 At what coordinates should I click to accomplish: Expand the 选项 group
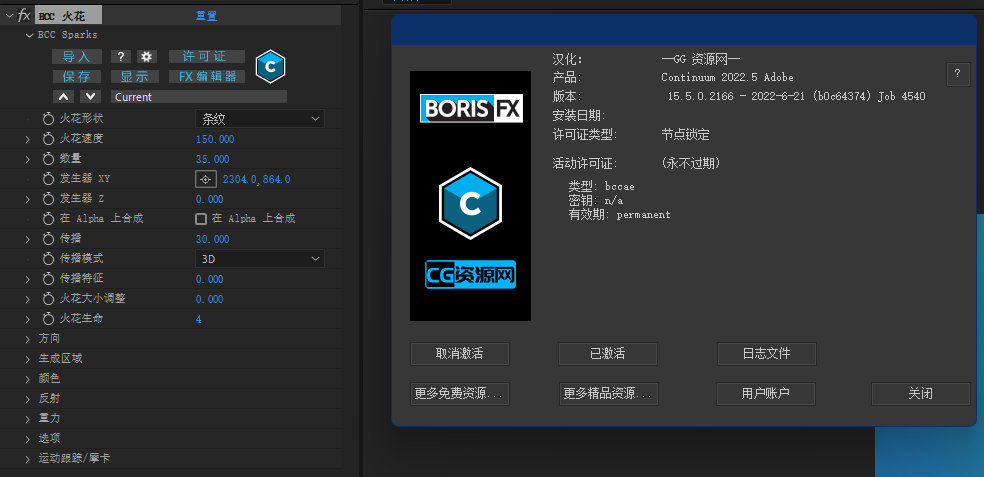click(28, 439)
